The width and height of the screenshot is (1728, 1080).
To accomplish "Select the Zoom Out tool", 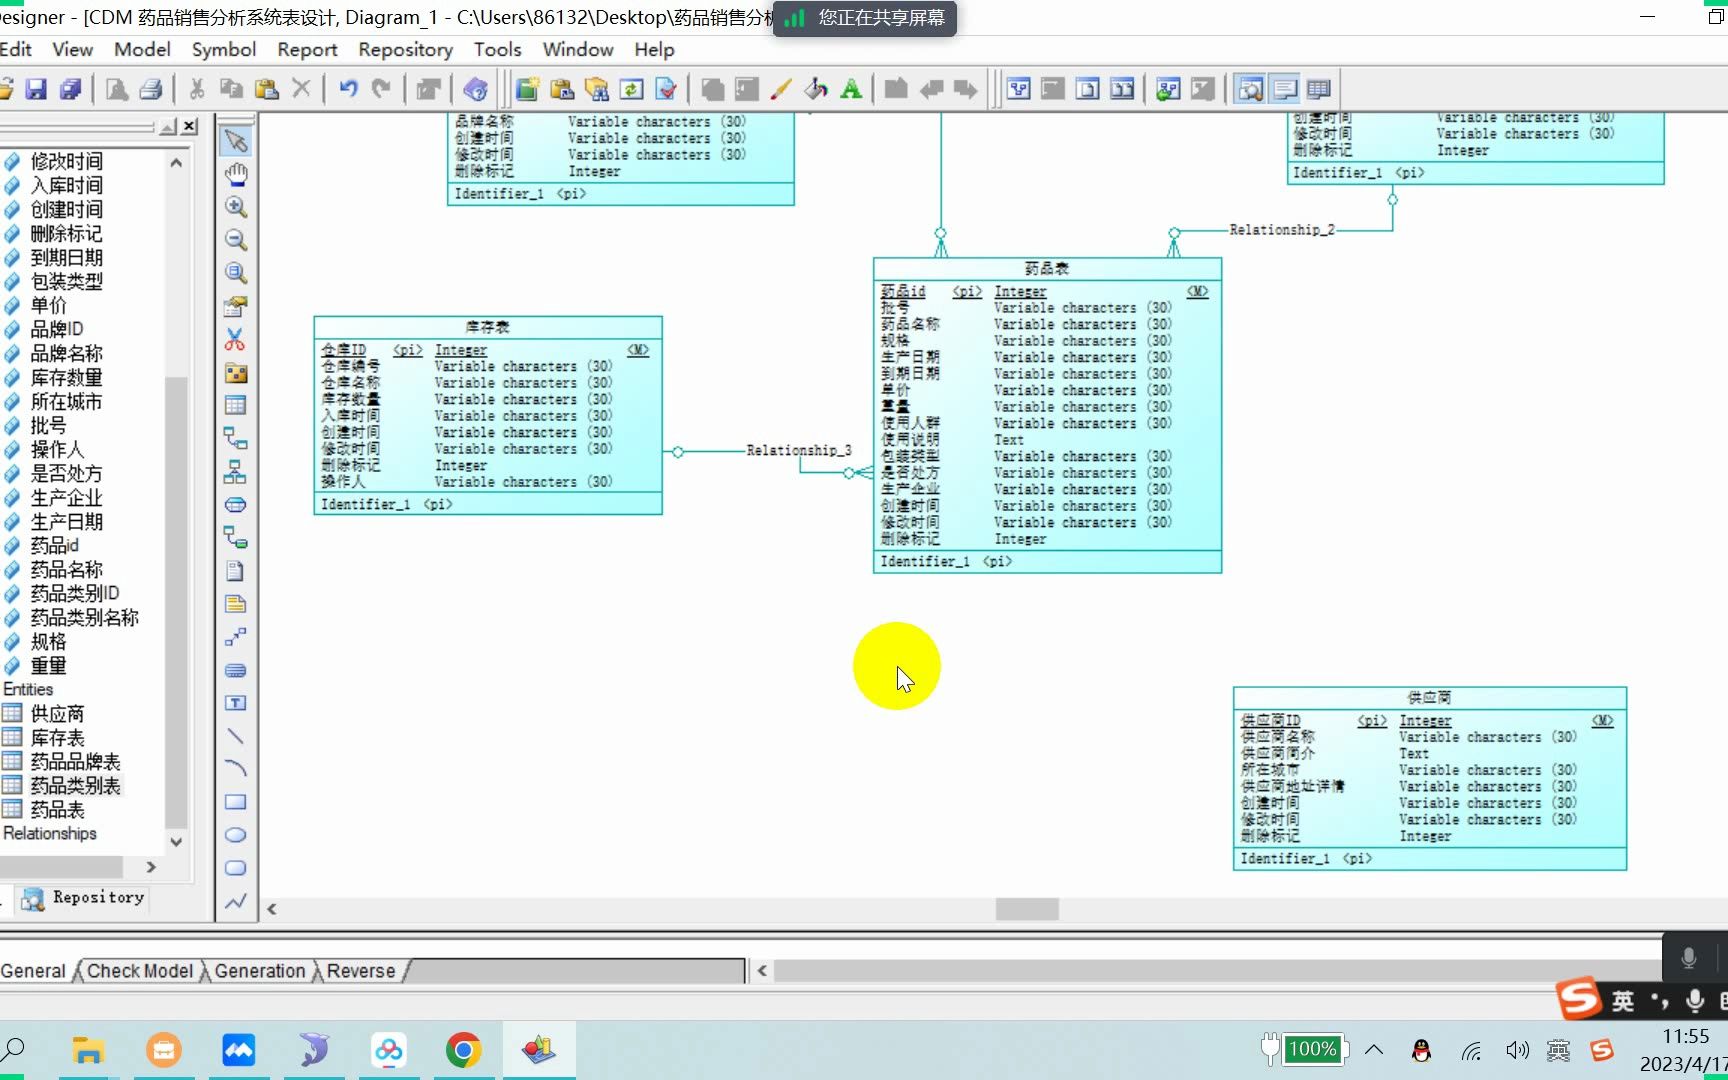I will pos(236,240).
